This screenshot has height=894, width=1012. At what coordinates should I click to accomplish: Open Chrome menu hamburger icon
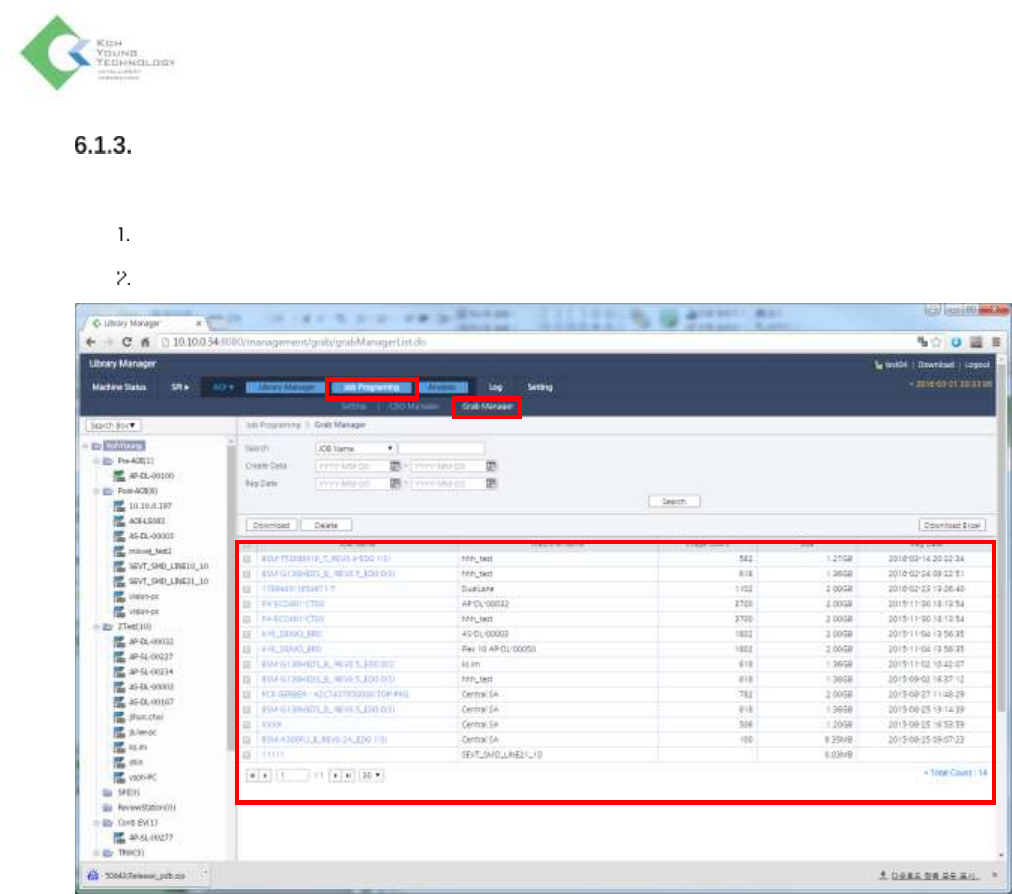pos(997,342)
